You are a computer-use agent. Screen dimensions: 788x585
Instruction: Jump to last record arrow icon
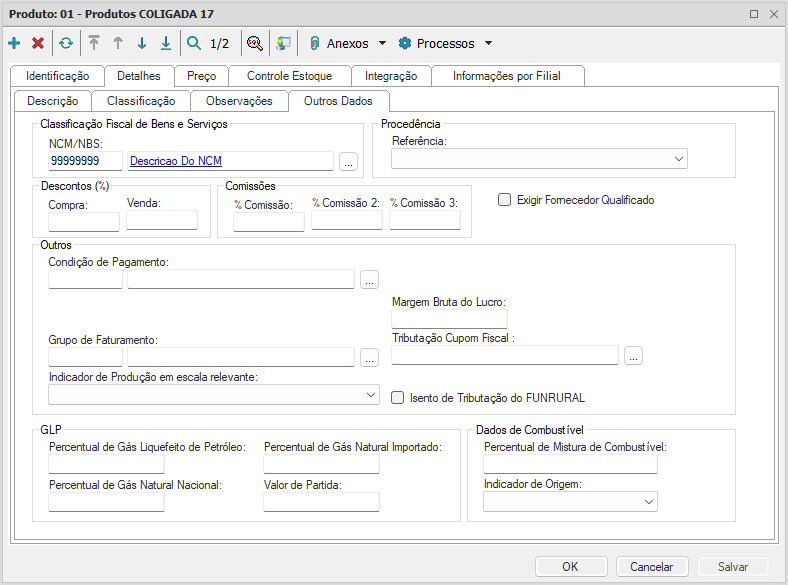166,44
